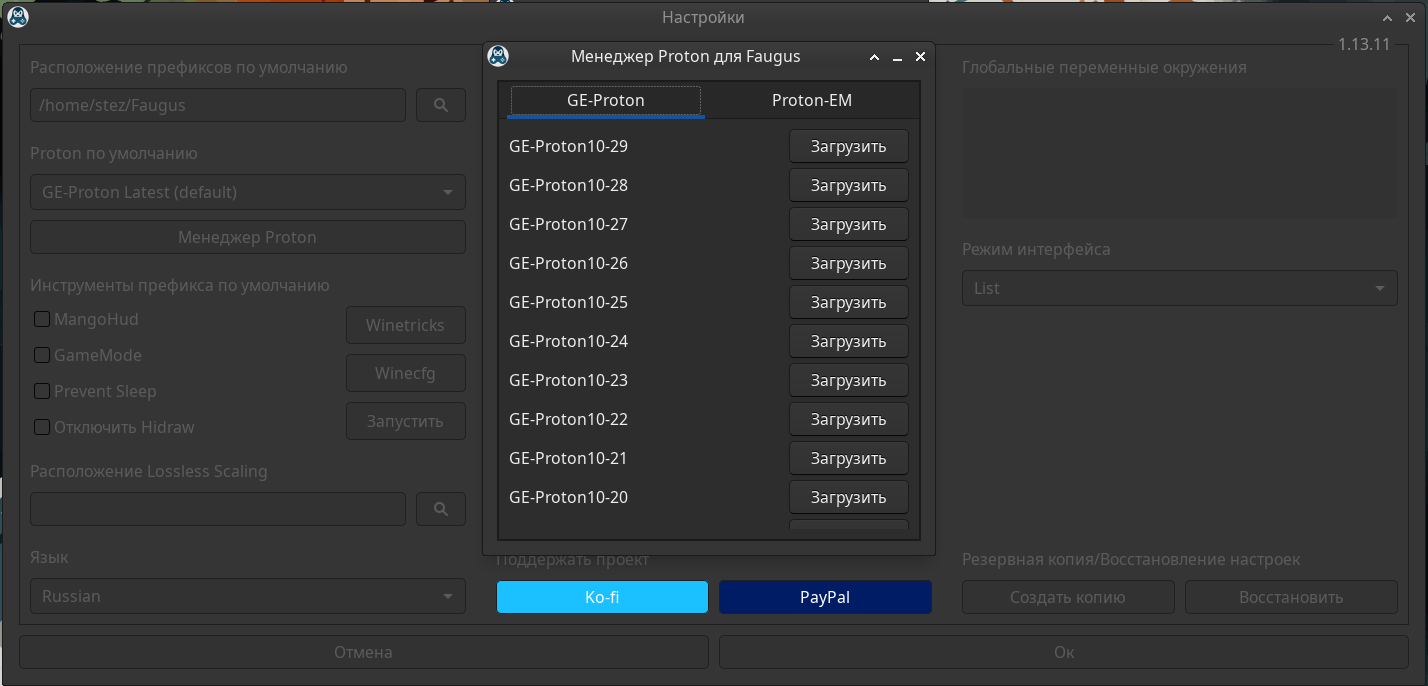Click the blue Ko-fi support button
Screen dimensions: 1428x686
(602, 597)
